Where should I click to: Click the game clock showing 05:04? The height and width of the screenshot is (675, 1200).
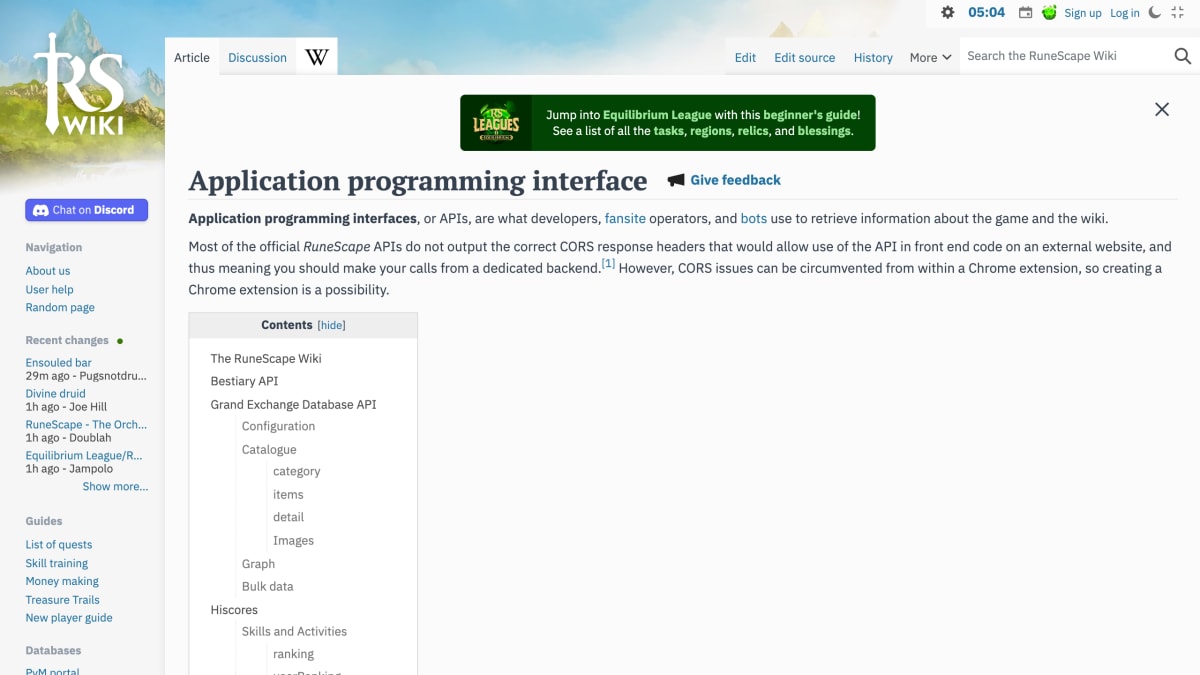(x=986, y=12)
